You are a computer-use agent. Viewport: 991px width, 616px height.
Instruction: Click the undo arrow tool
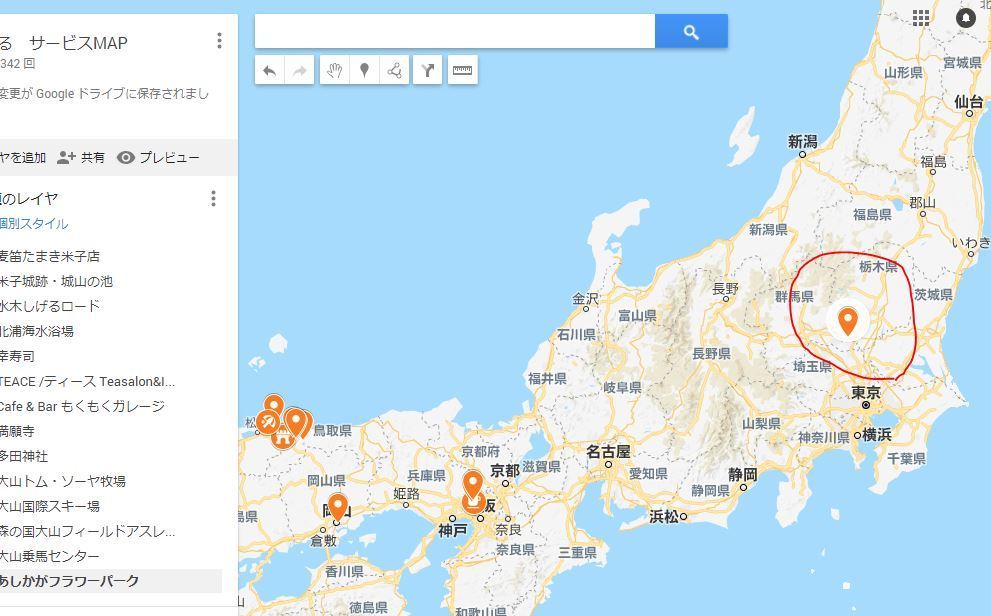pyautogui.click(x=270, y=70)
